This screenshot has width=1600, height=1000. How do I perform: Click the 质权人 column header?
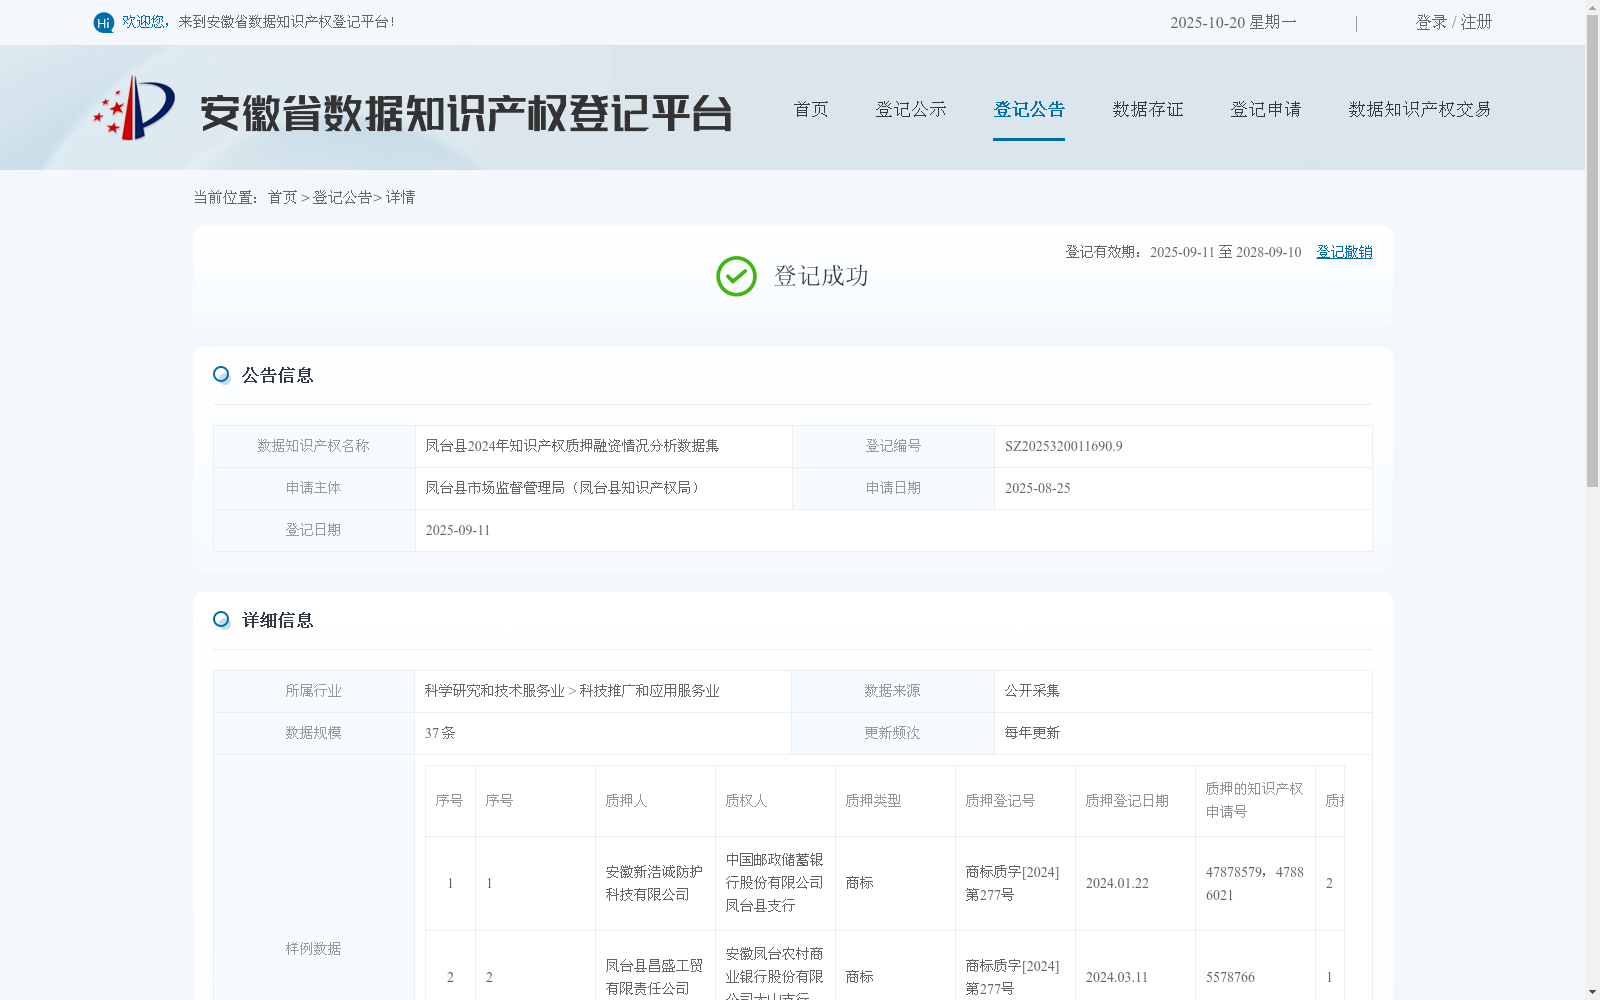click(x=746, y=801)
